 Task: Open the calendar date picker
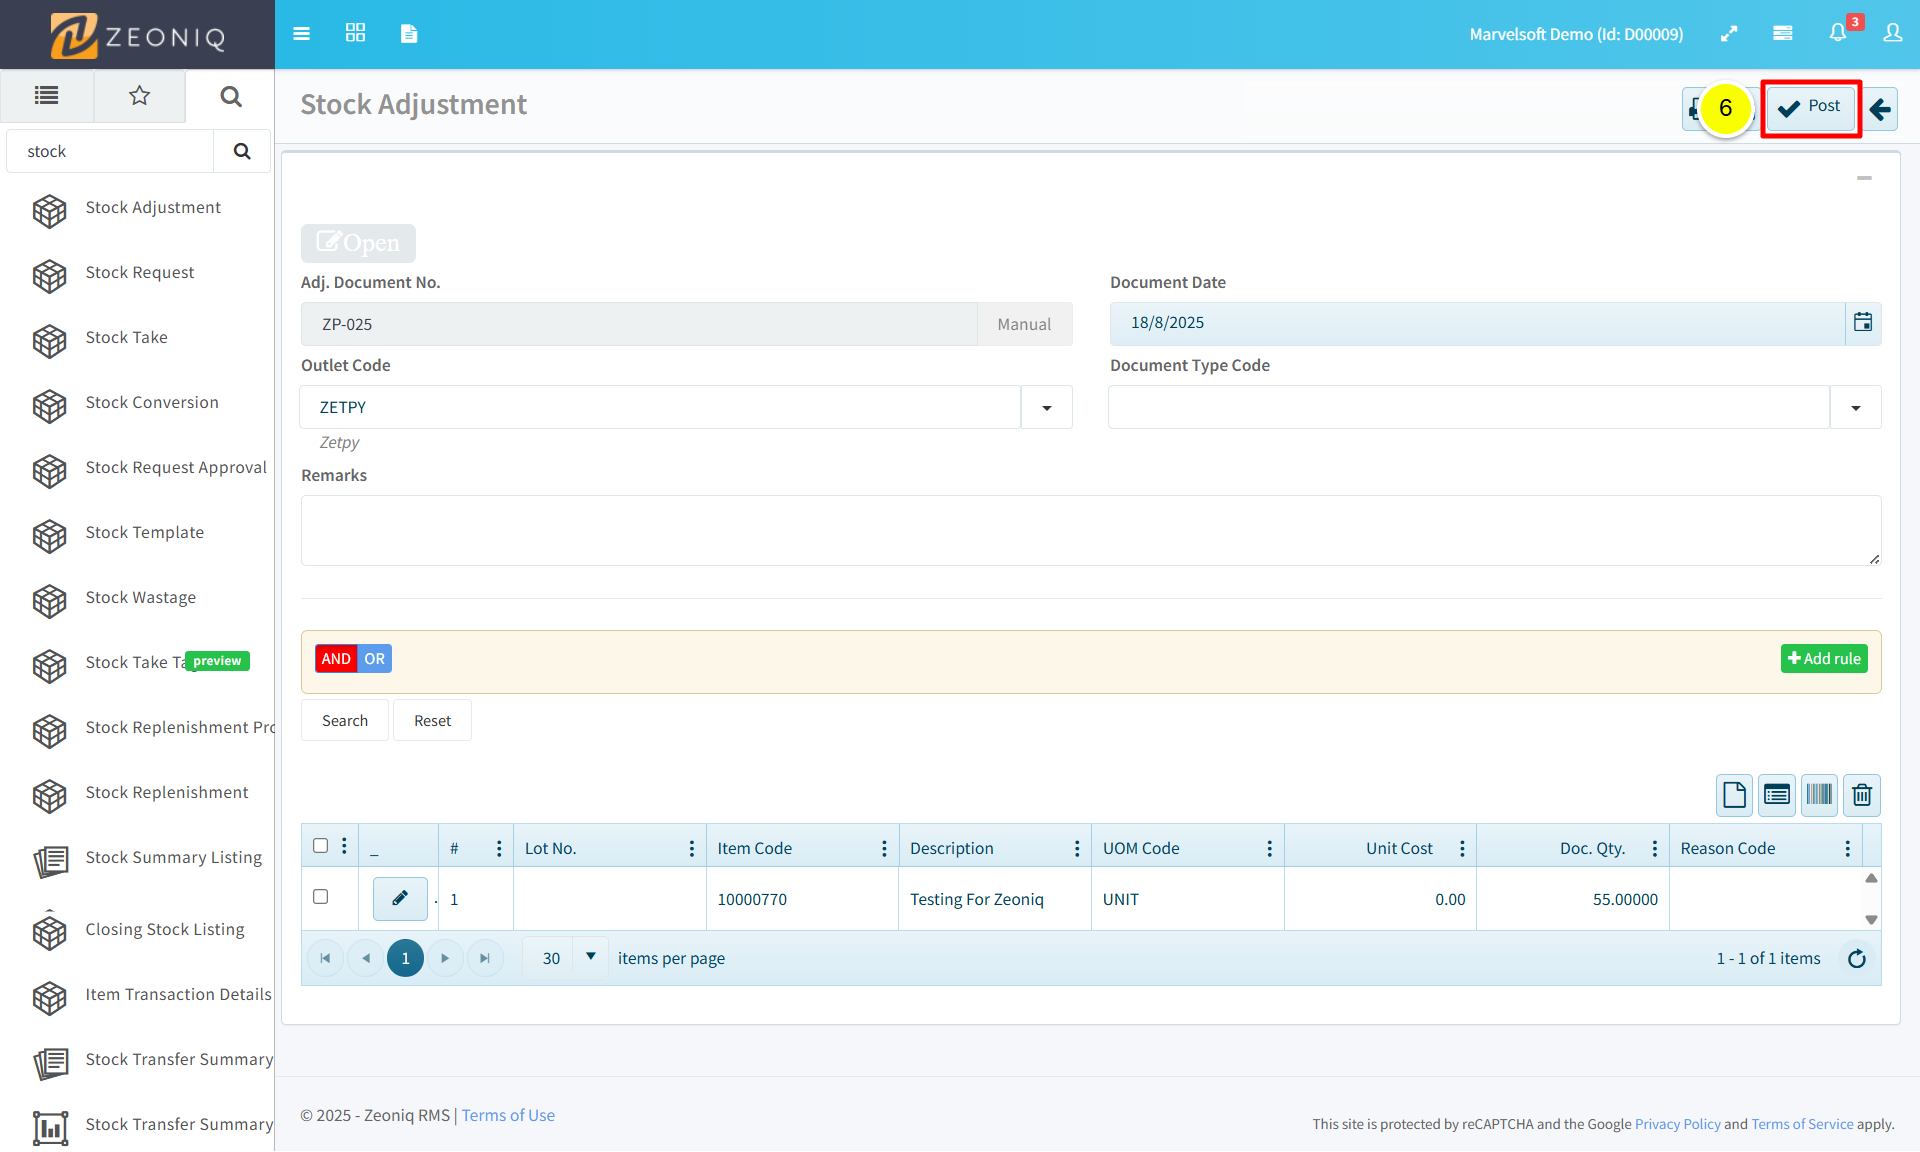(x=1863, y=323)
